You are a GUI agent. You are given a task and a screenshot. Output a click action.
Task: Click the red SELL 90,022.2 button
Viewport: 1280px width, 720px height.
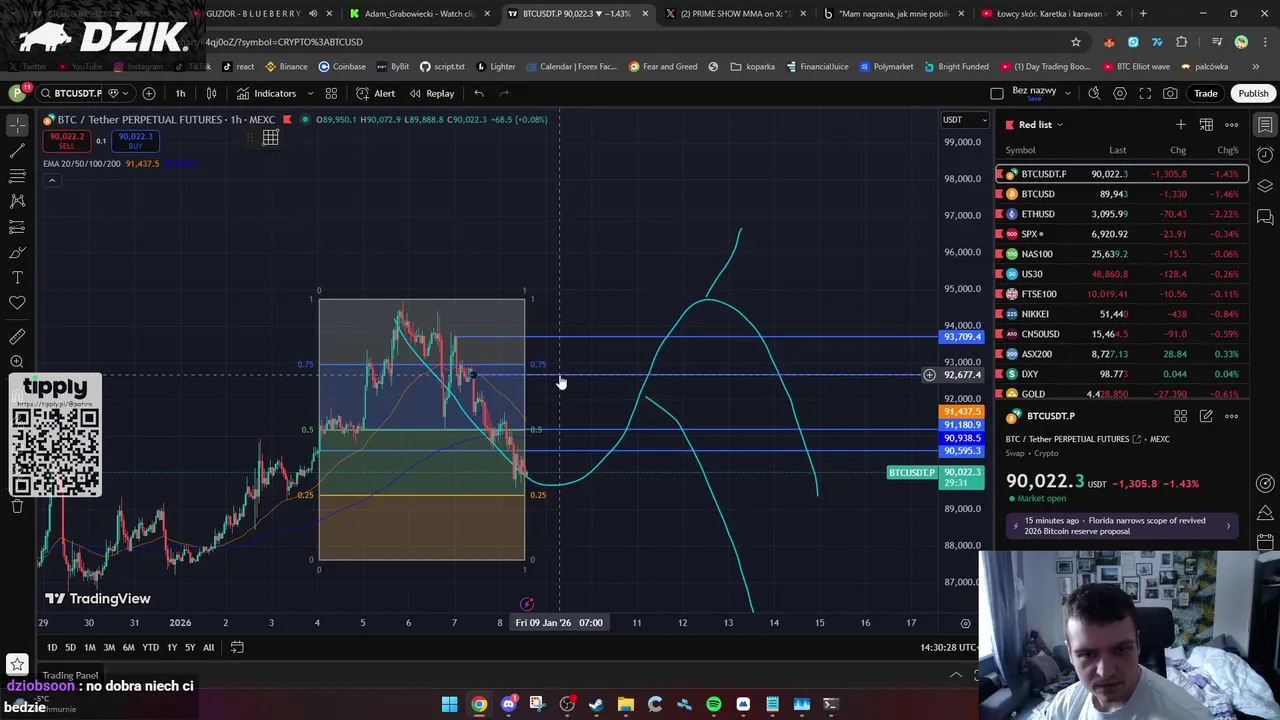pyautogui.click(x=66, y=141)
